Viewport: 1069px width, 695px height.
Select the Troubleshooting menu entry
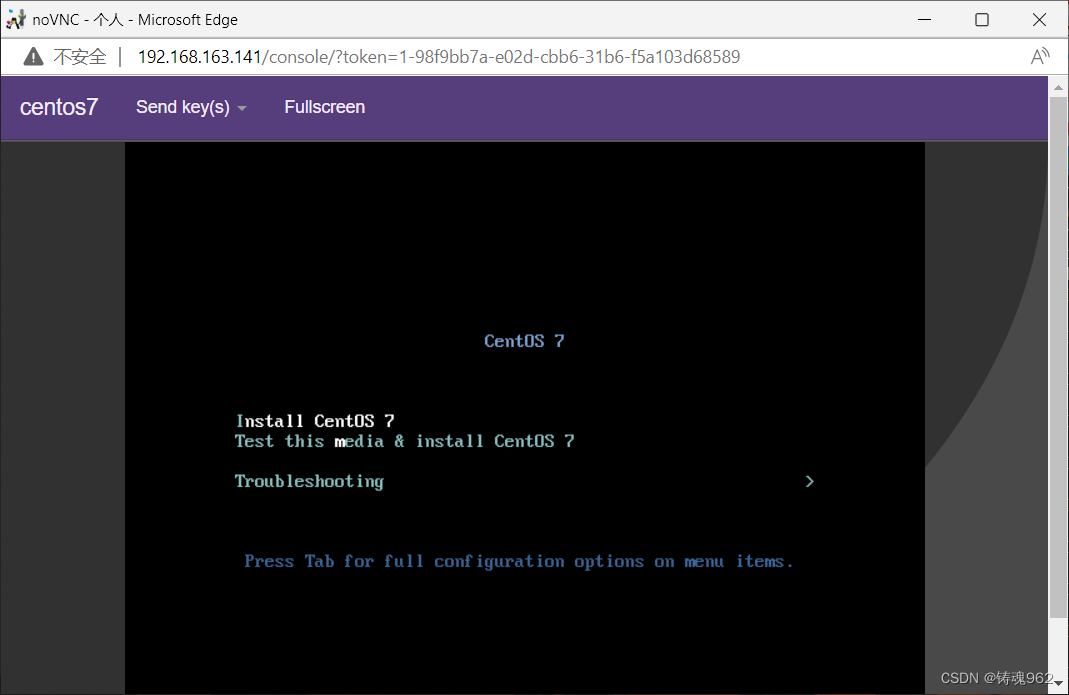tap(309, 482)
